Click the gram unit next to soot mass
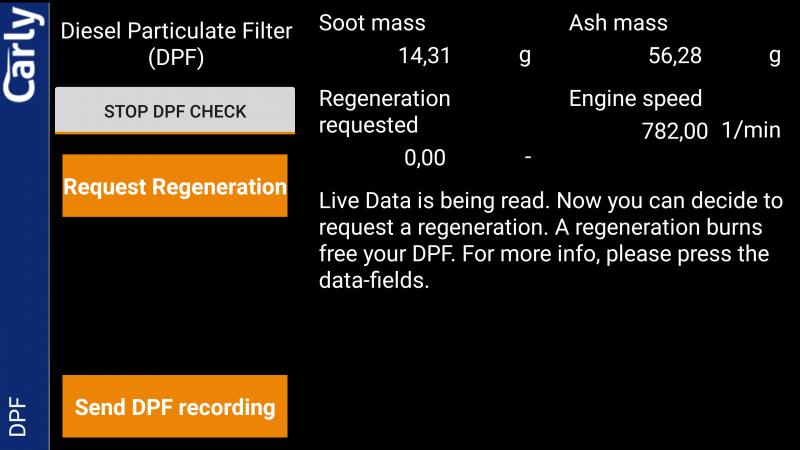800x450 pixels. pos(524,56)
